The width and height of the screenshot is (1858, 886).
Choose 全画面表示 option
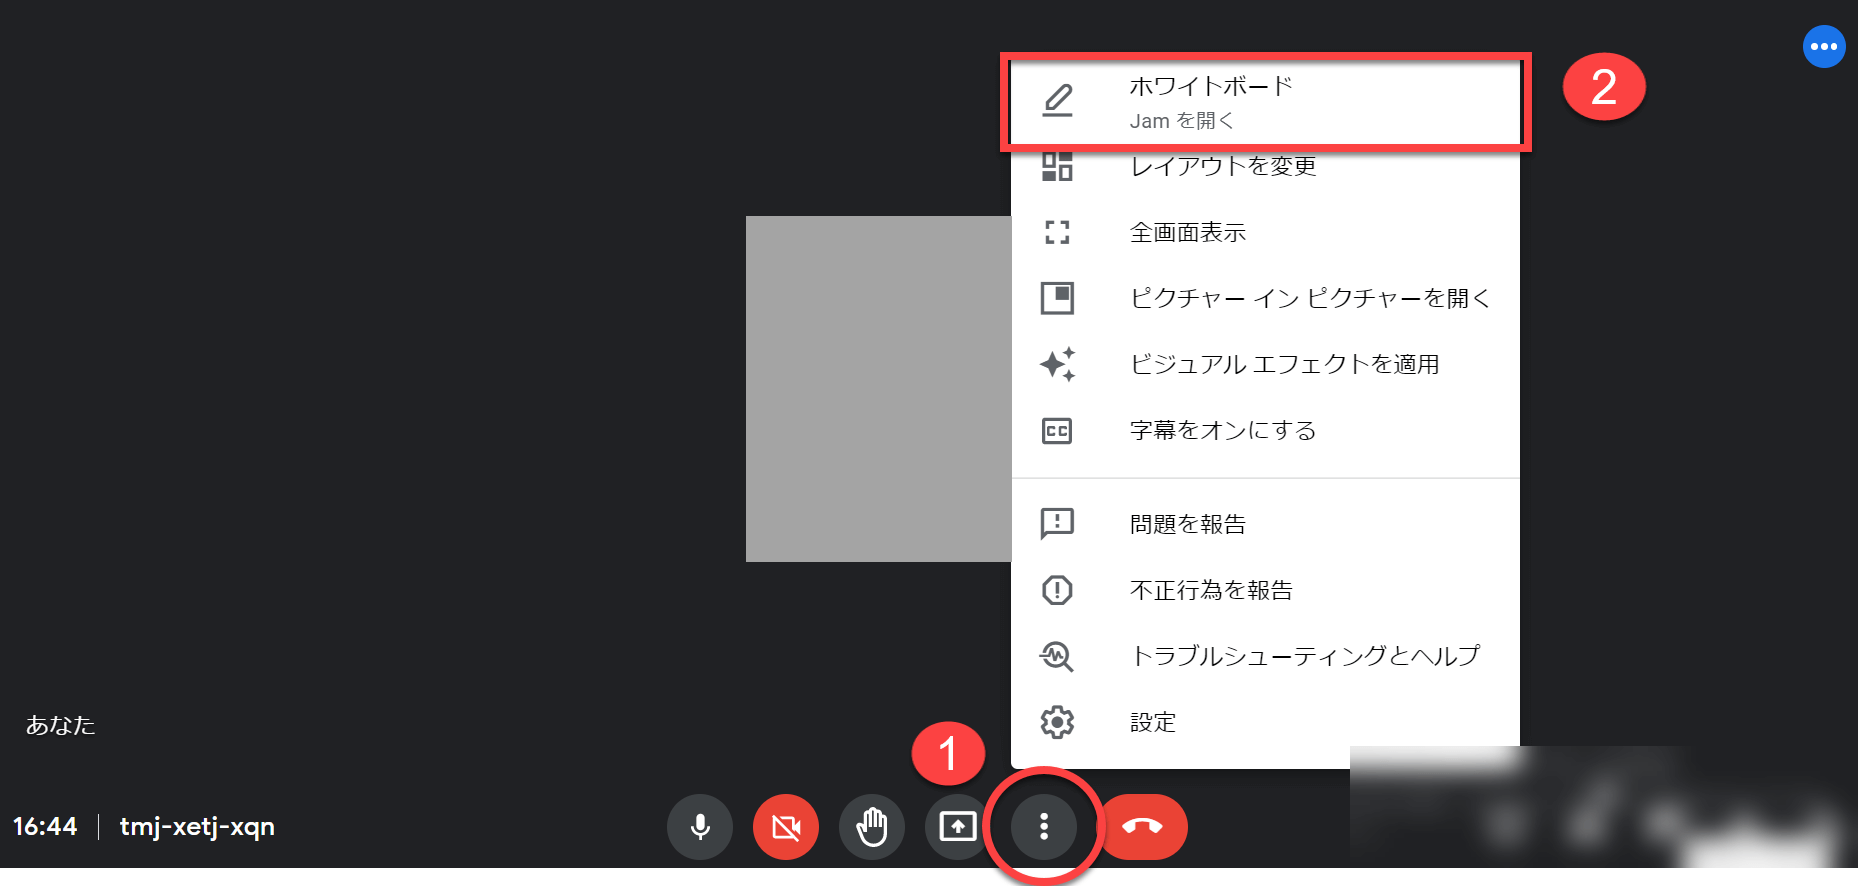pos(1188,233)
